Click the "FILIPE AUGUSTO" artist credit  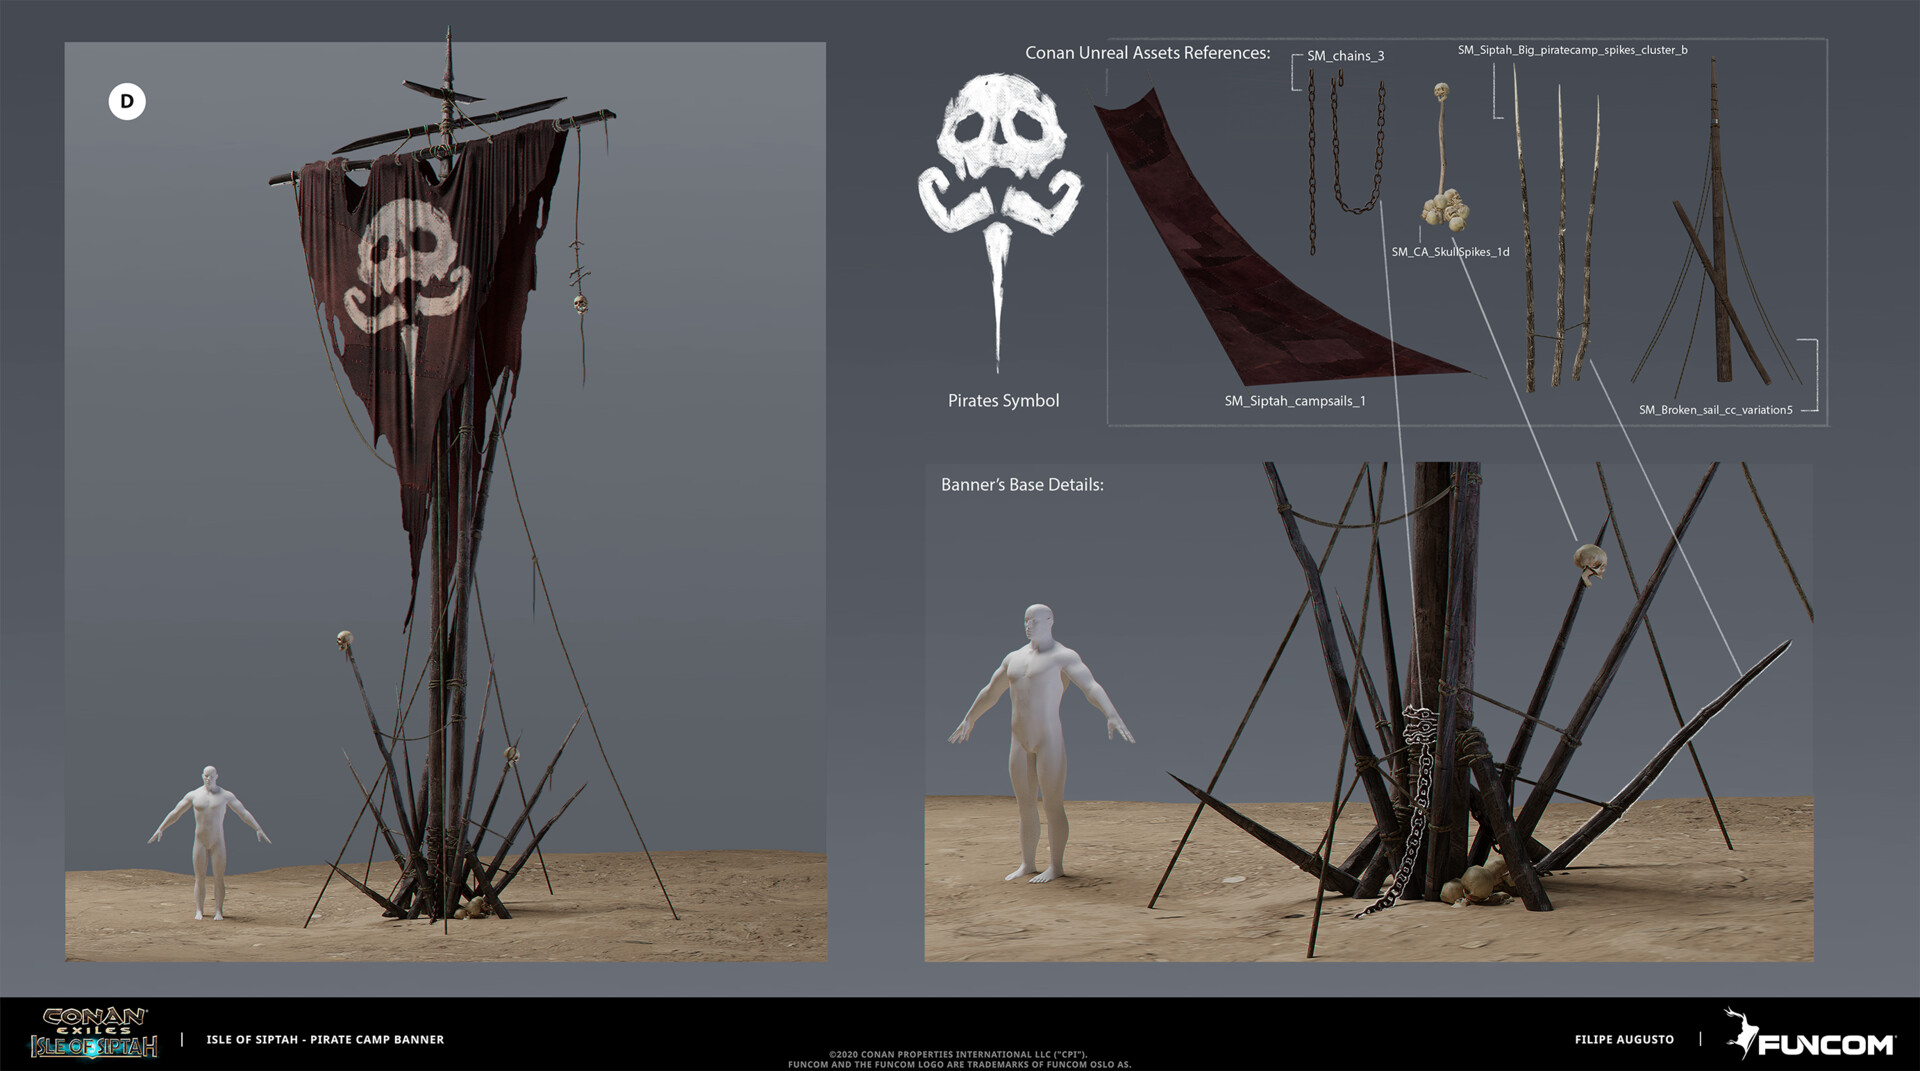pyautogui.click(x=1624, y=1040)
